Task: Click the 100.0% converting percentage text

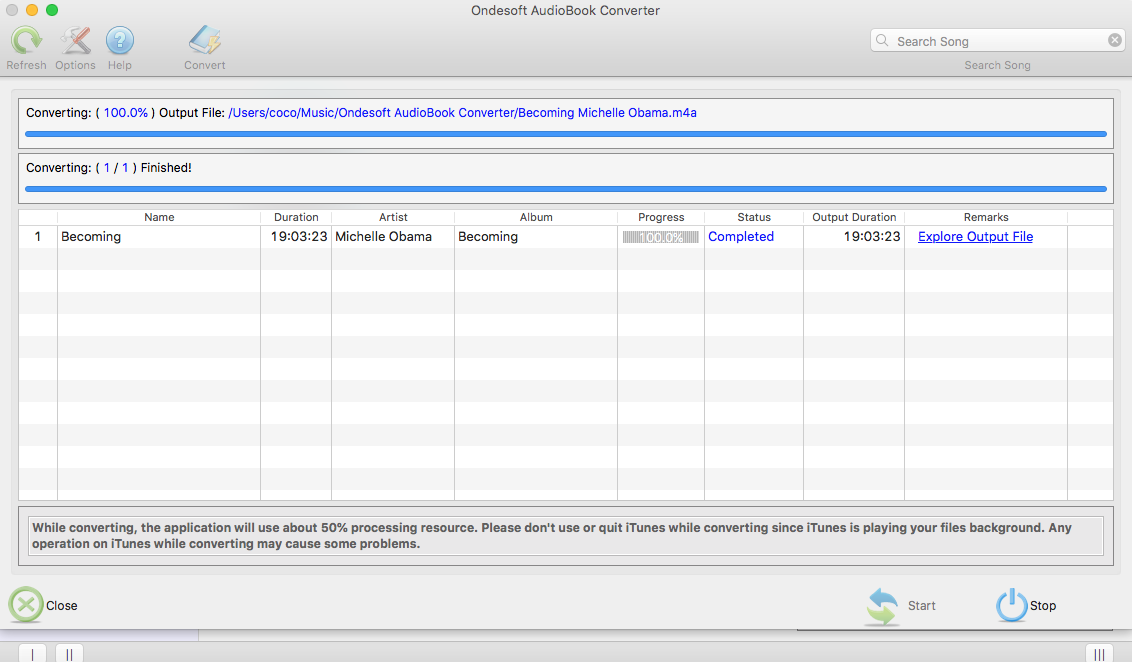Action: pos(126,113)
